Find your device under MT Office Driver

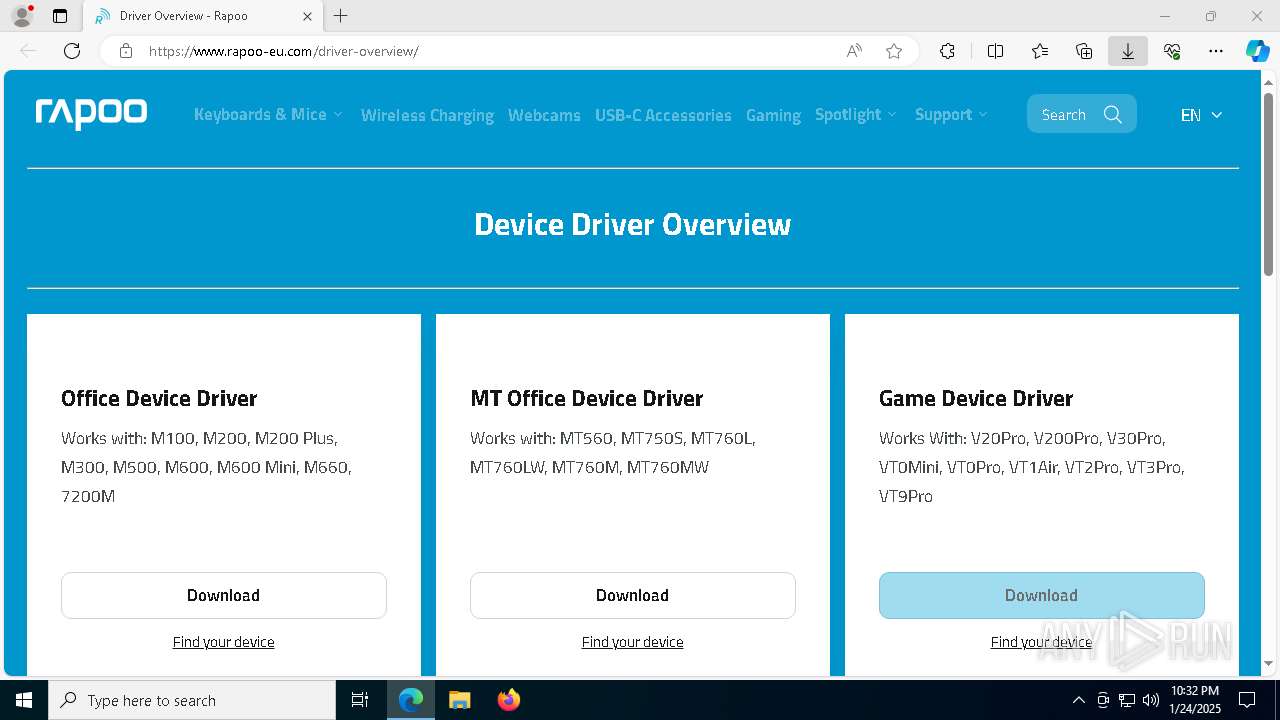[632, 642]
